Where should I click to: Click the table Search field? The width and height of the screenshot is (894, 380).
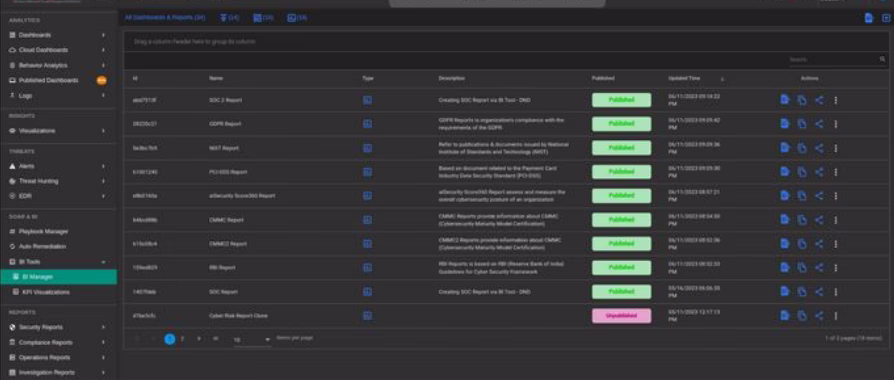coord(833,59)
